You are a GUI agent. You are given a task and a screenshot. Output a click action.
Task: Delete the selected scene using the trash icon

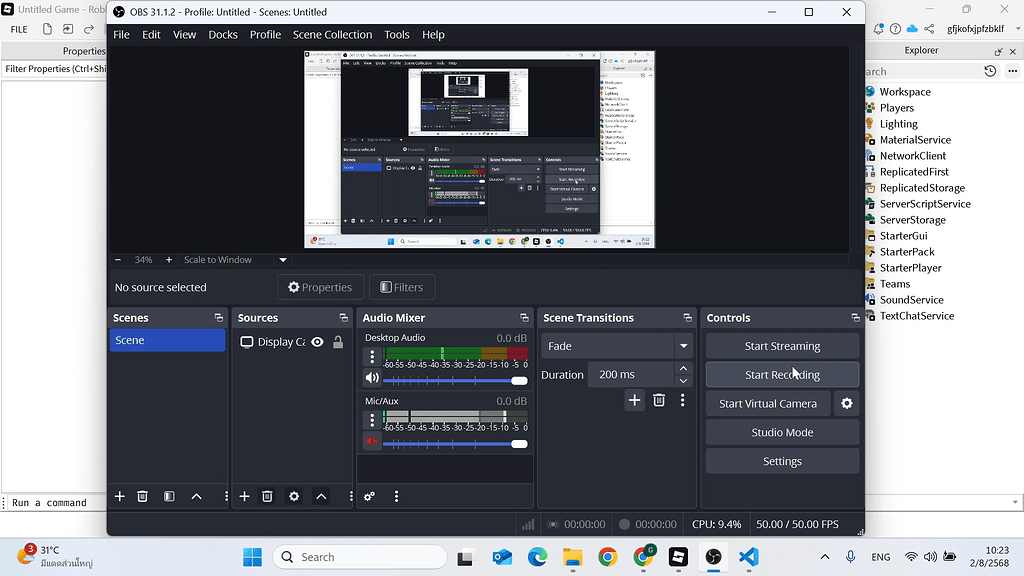pos(143,496)
